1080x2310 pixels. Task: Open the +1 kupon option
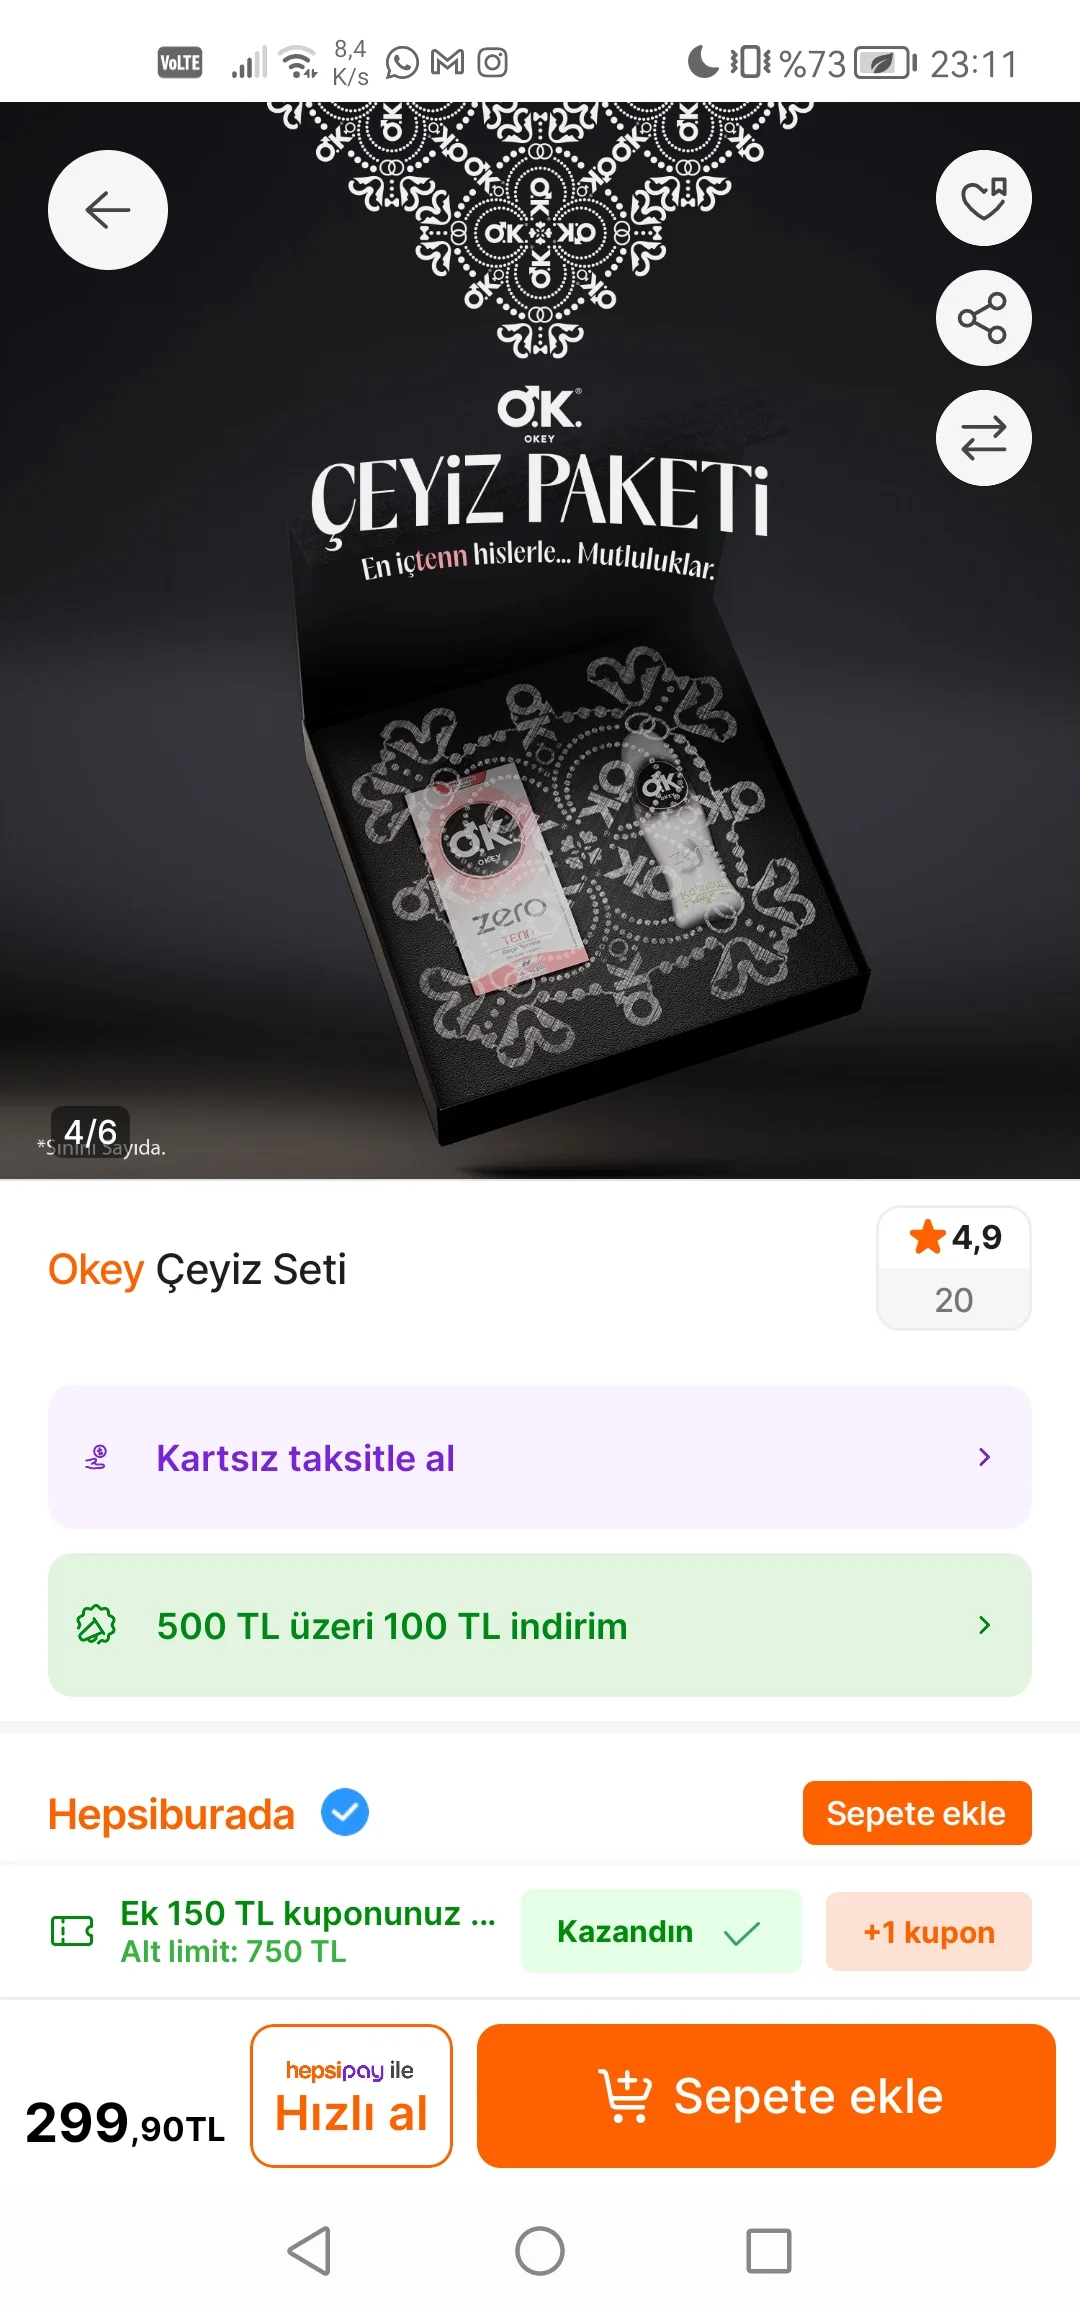pos(928,1931)
